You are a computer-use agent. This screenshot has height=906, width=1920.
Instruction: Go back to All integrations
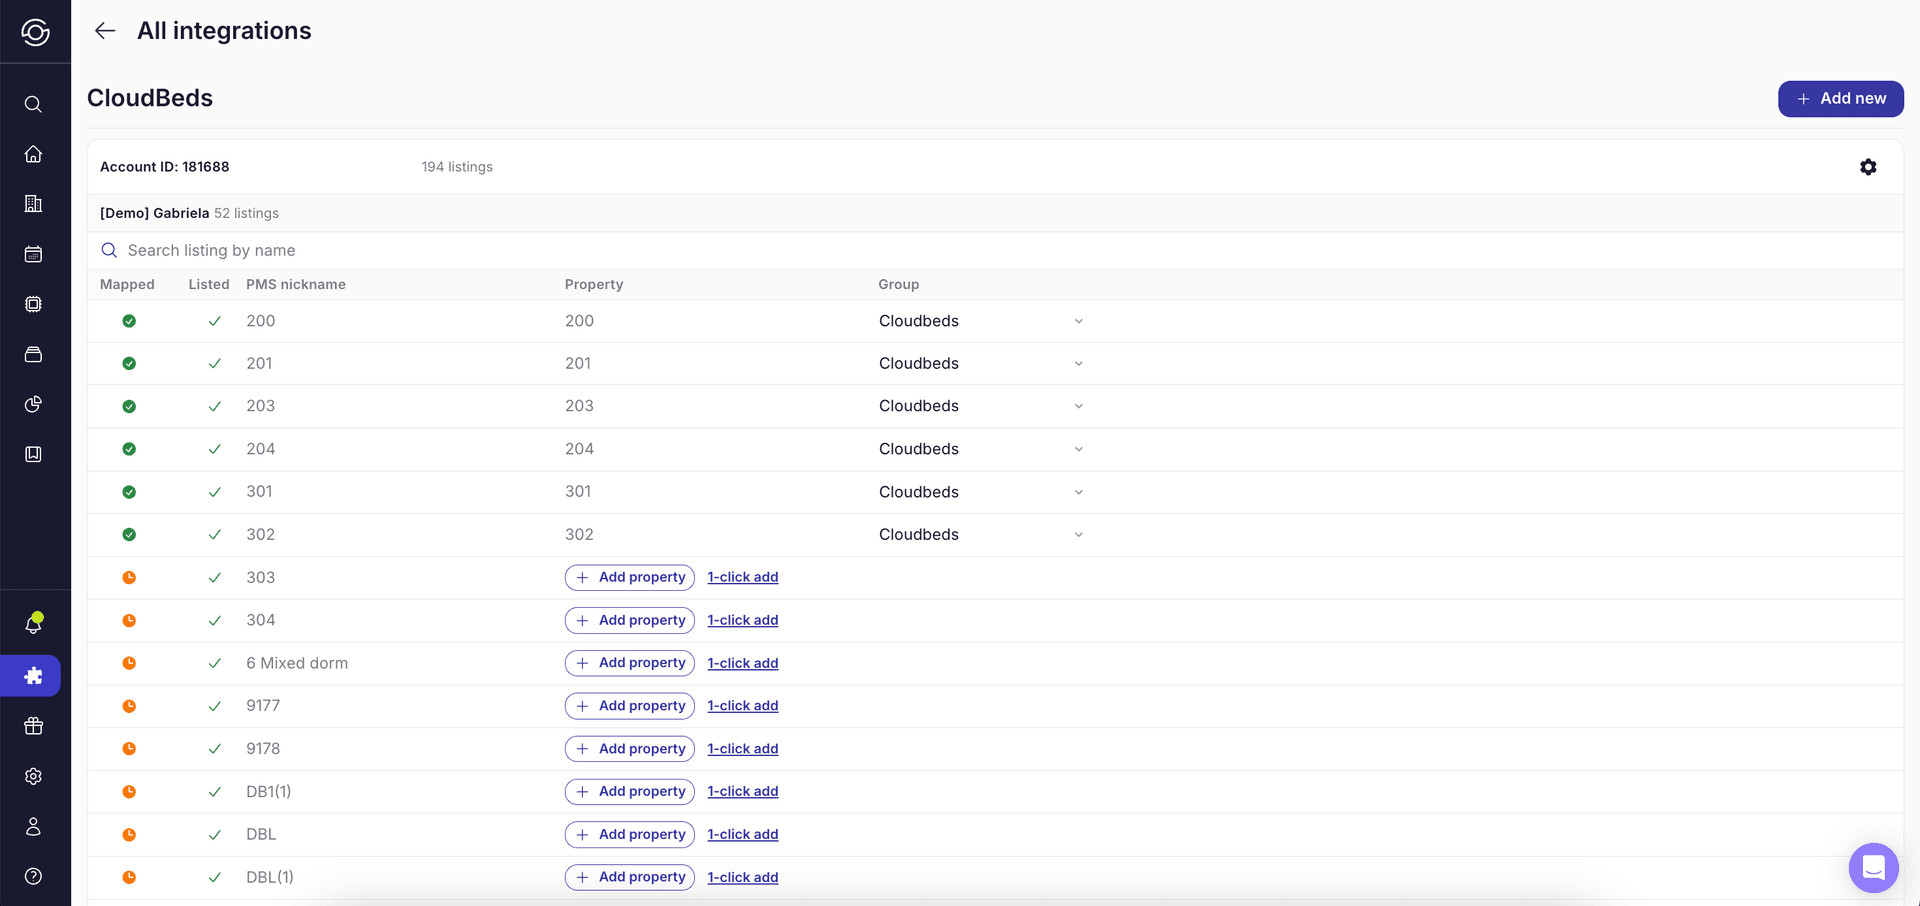point(104,30)
